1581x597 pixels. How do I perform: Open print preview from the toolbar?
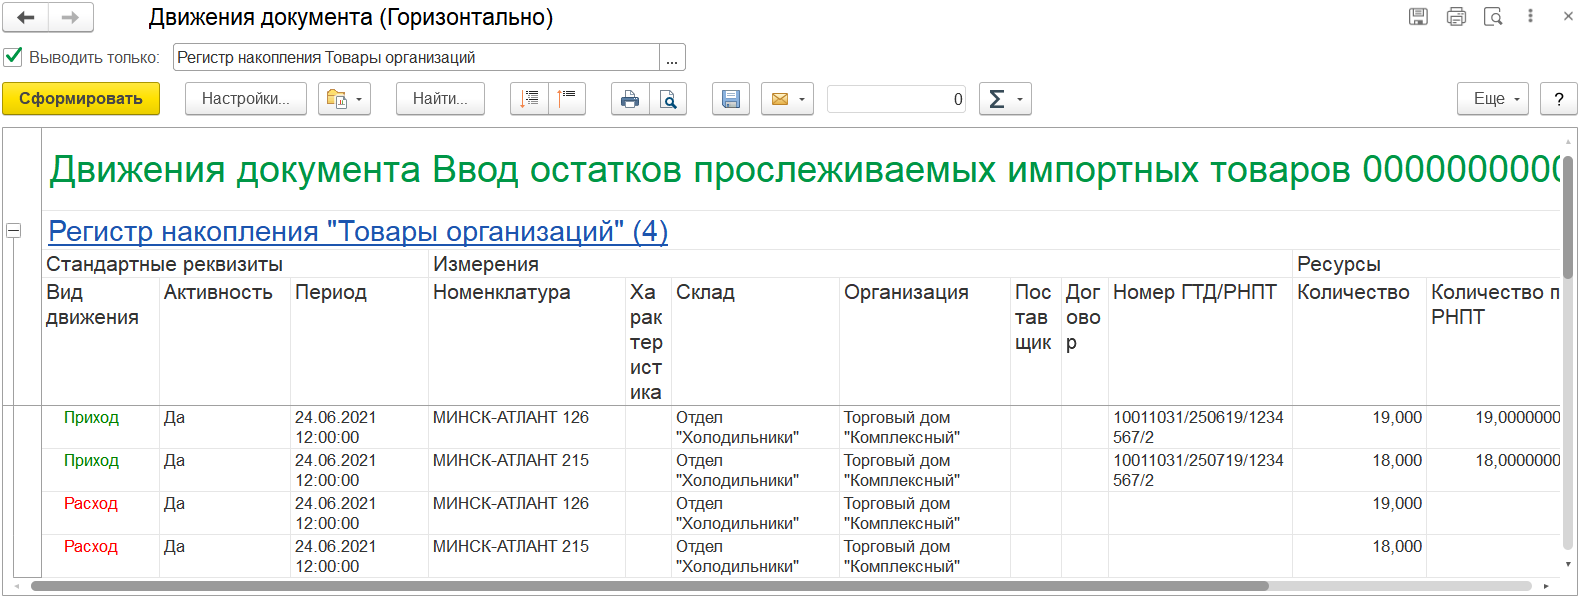[x=668, y=98]
